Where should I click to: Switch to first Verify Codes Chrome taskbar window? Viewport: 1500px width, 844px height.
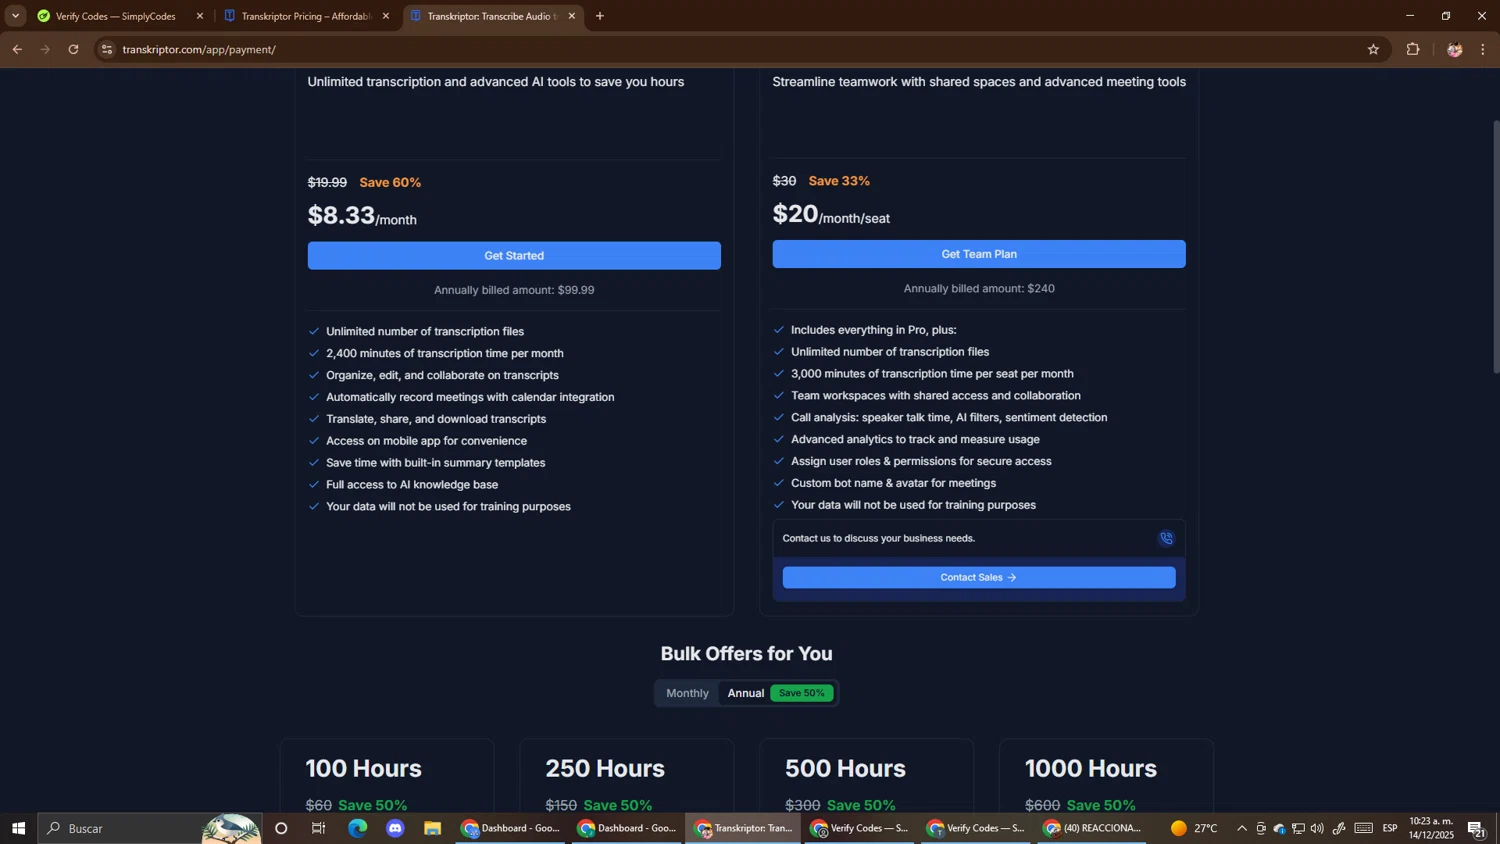(859, 829)
